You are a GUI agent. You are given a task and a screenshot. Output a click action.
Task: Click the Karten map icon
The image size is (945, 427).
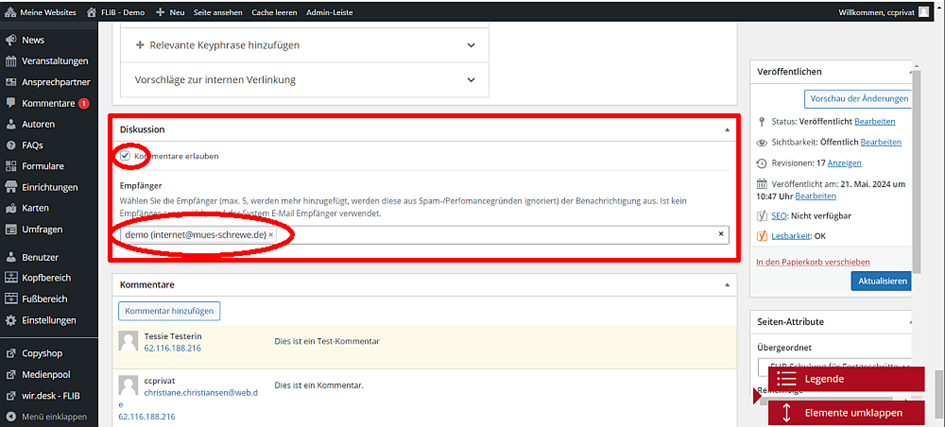11,208
